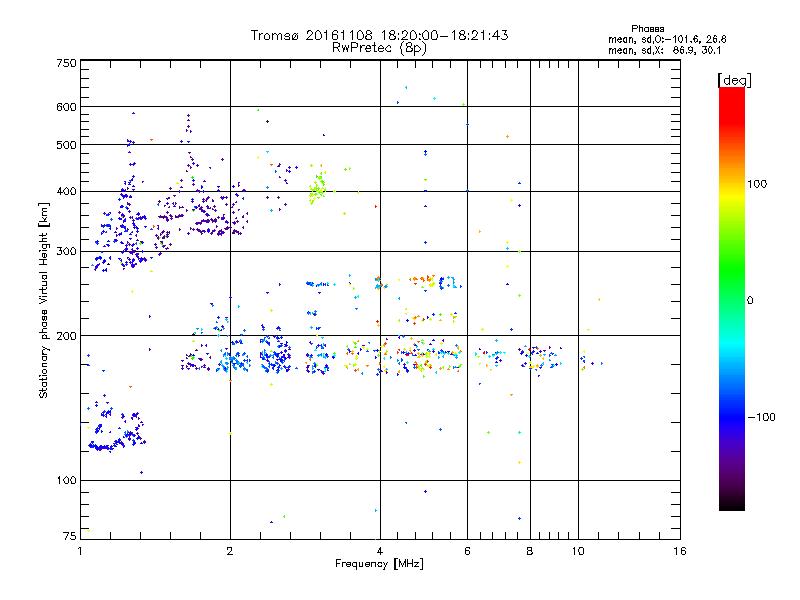This screenshot has width=800, height=600.
Task: Click the 'Phases' header label
Action: point(647,29)
